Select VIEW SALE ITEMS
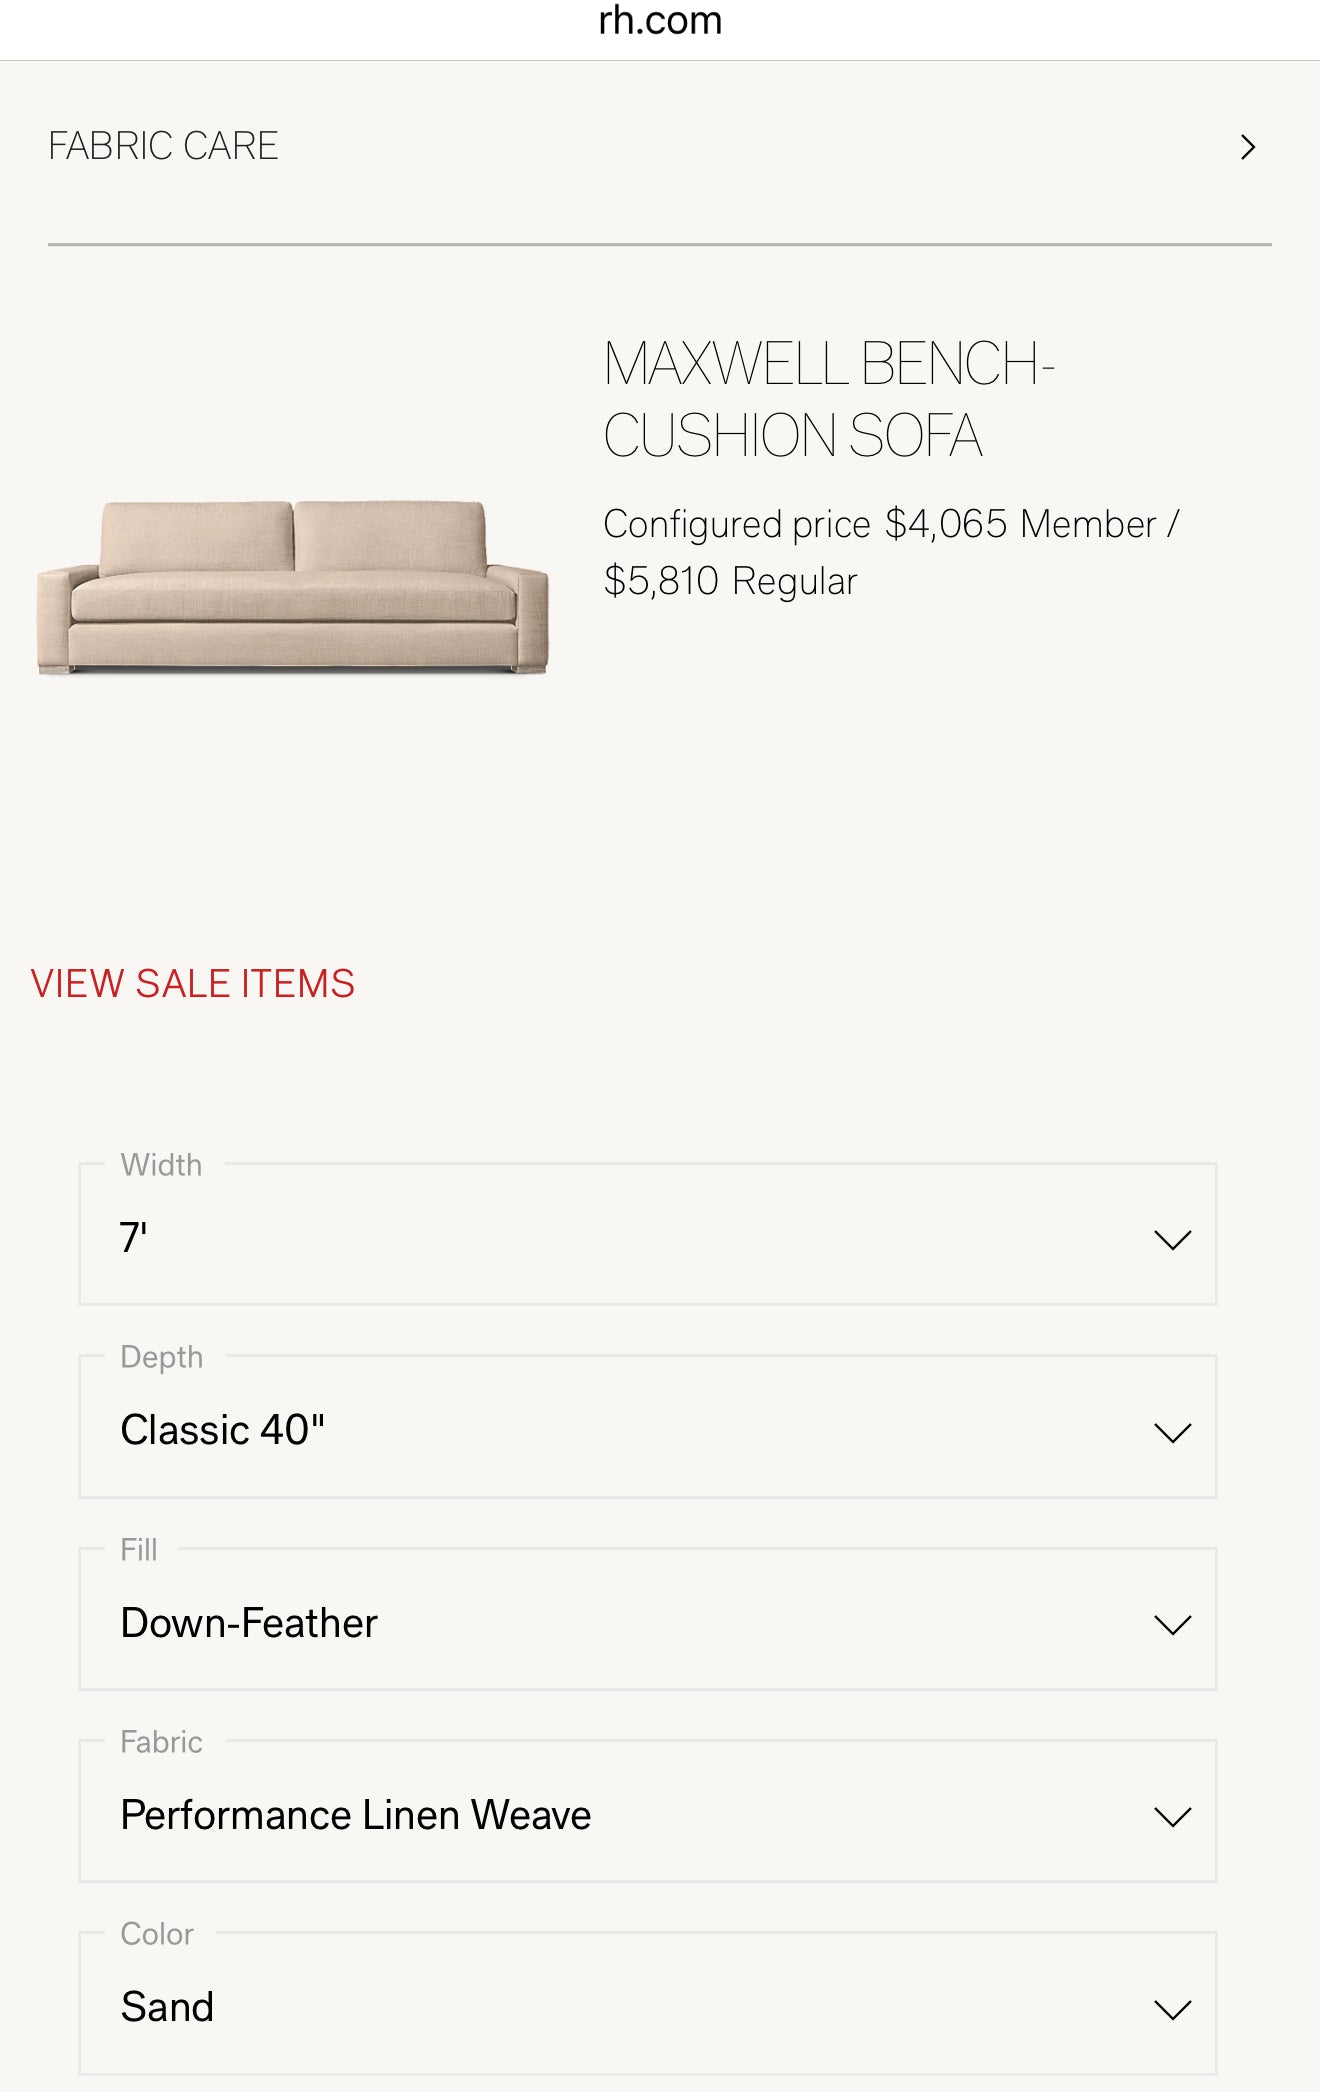The image size is (1320, 2092). [x=193, y=983]
